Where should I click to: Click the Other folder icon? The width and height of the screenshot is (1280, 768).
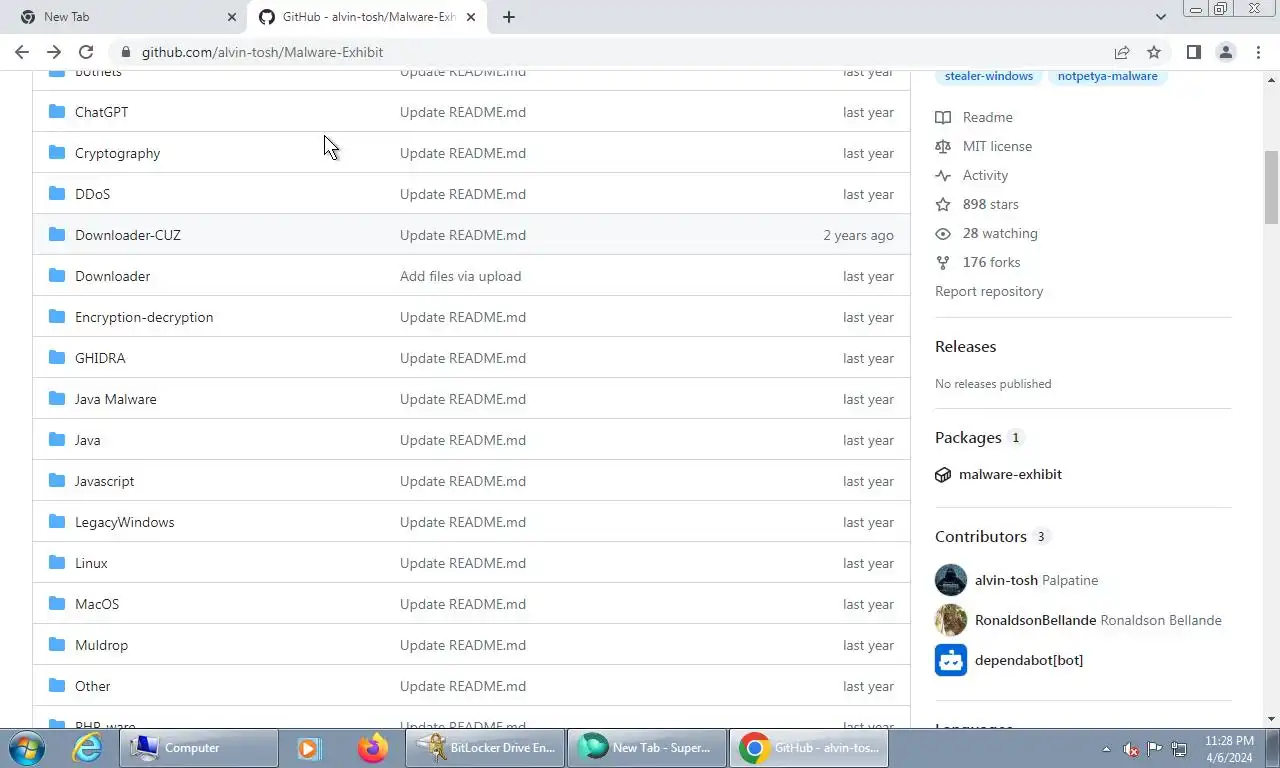coord(57,686)
